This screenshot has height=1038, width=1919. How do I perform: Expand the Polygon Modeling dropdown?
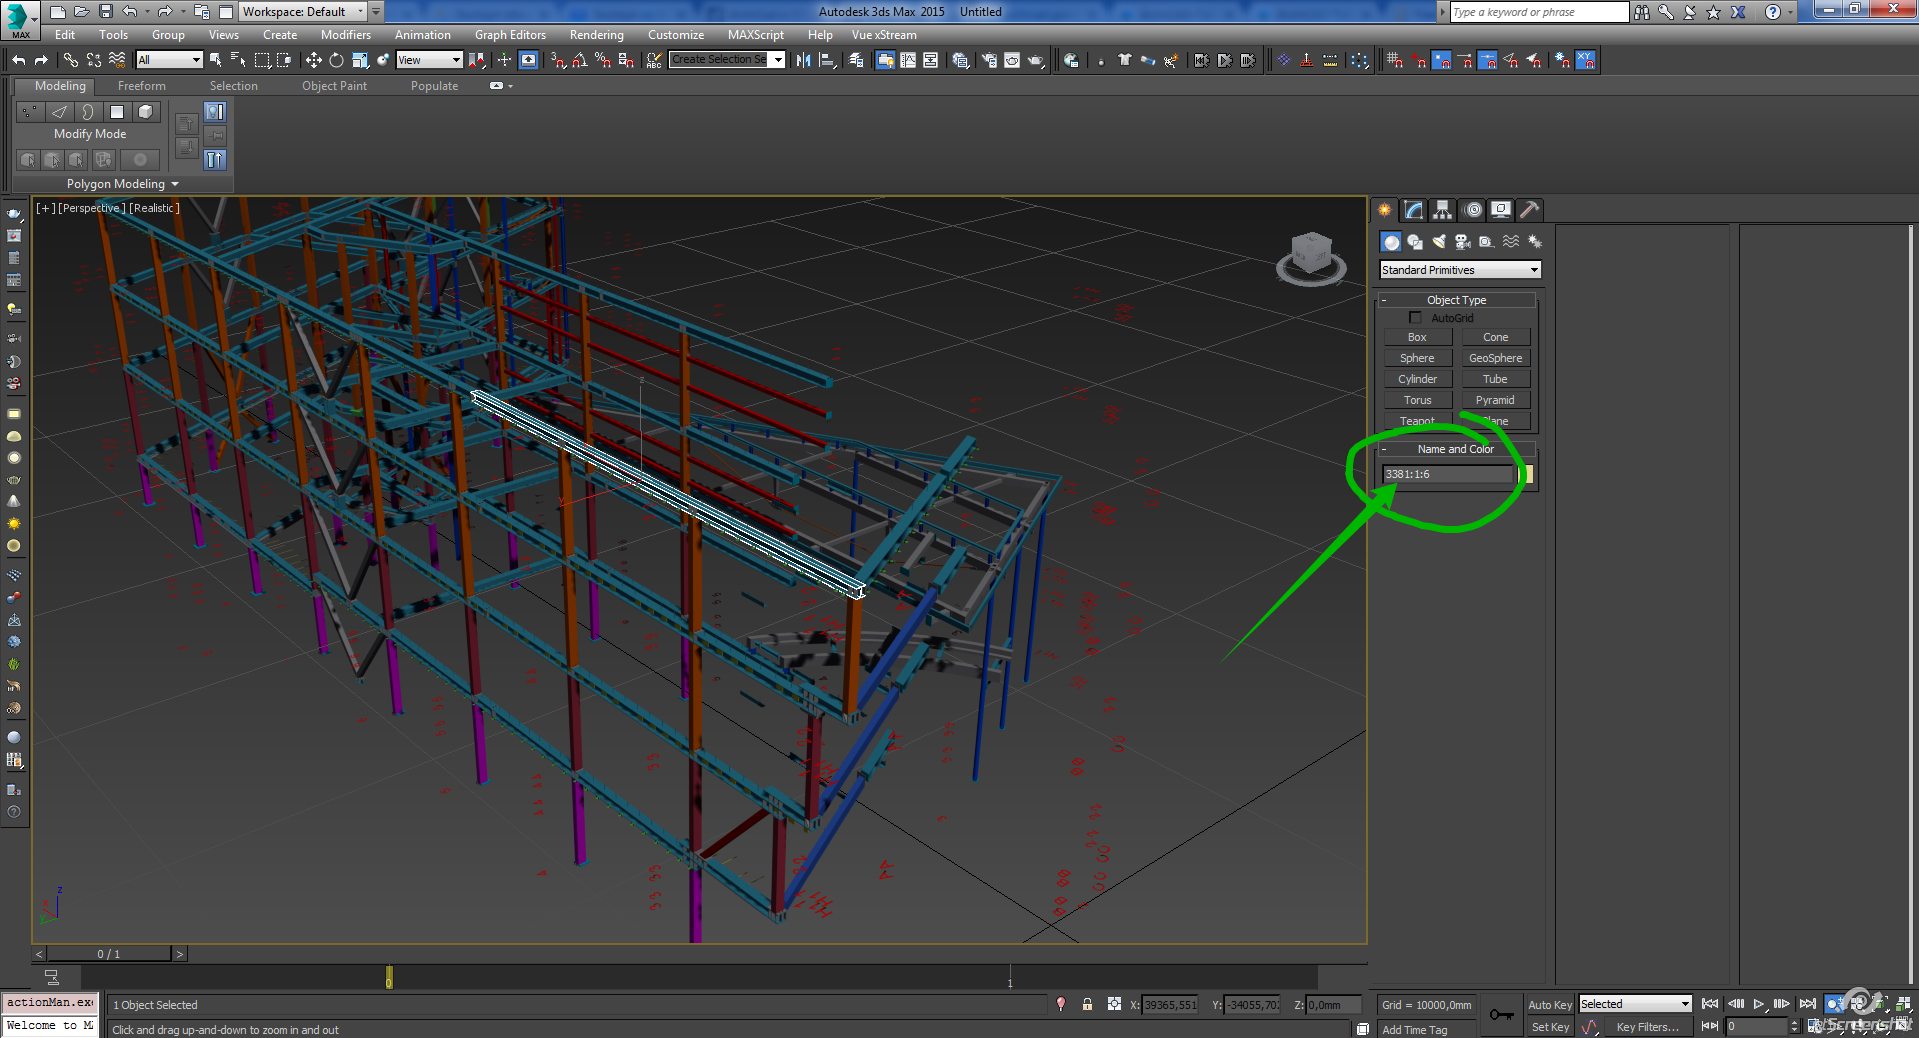coord(123,184)
